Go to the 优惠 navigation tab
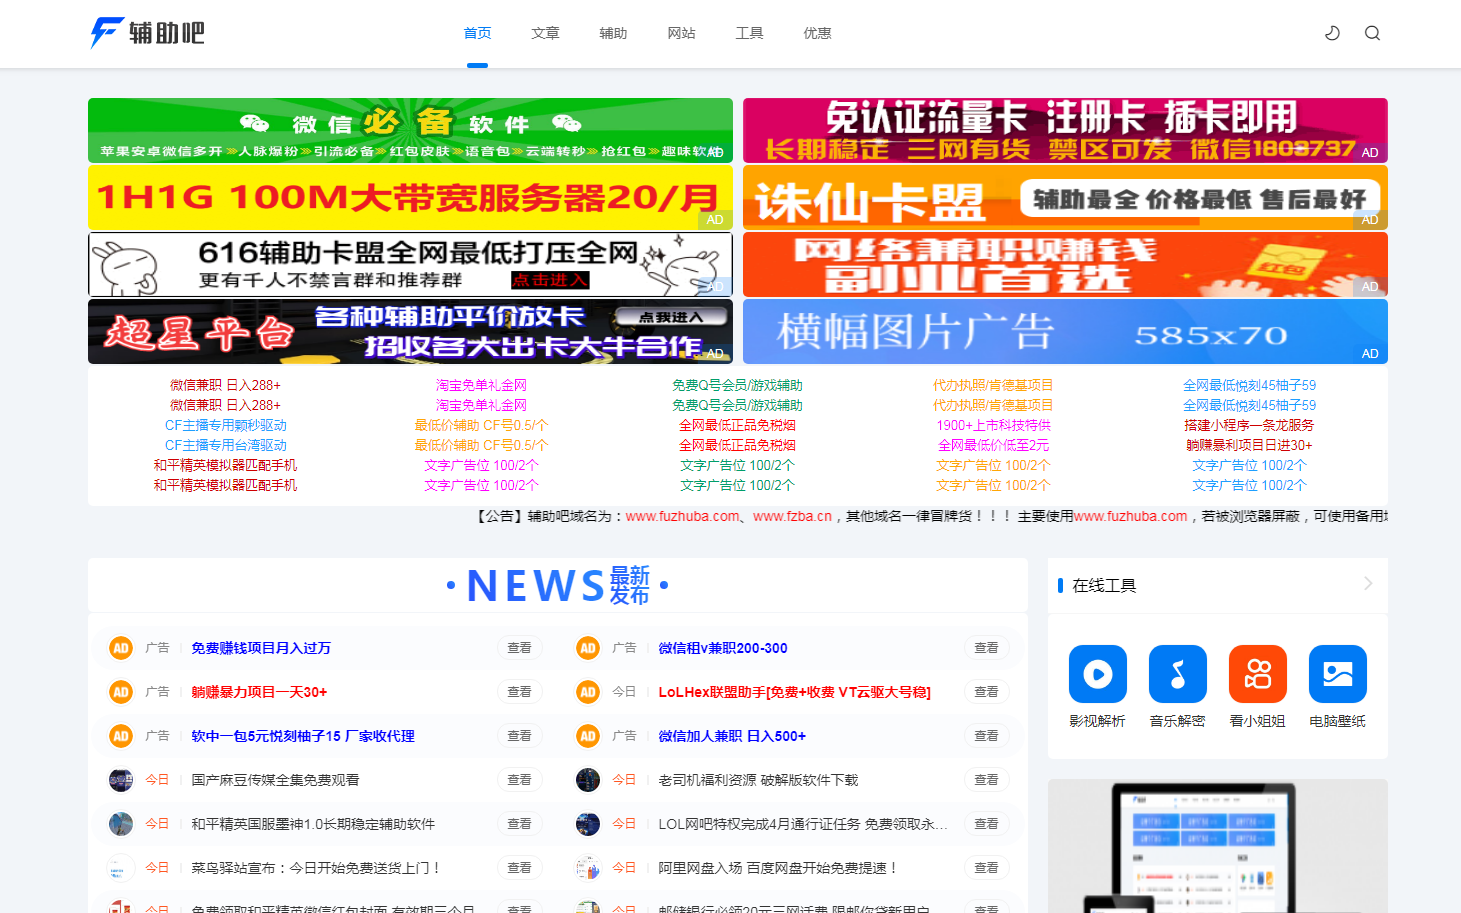 (x=817, y=33)
